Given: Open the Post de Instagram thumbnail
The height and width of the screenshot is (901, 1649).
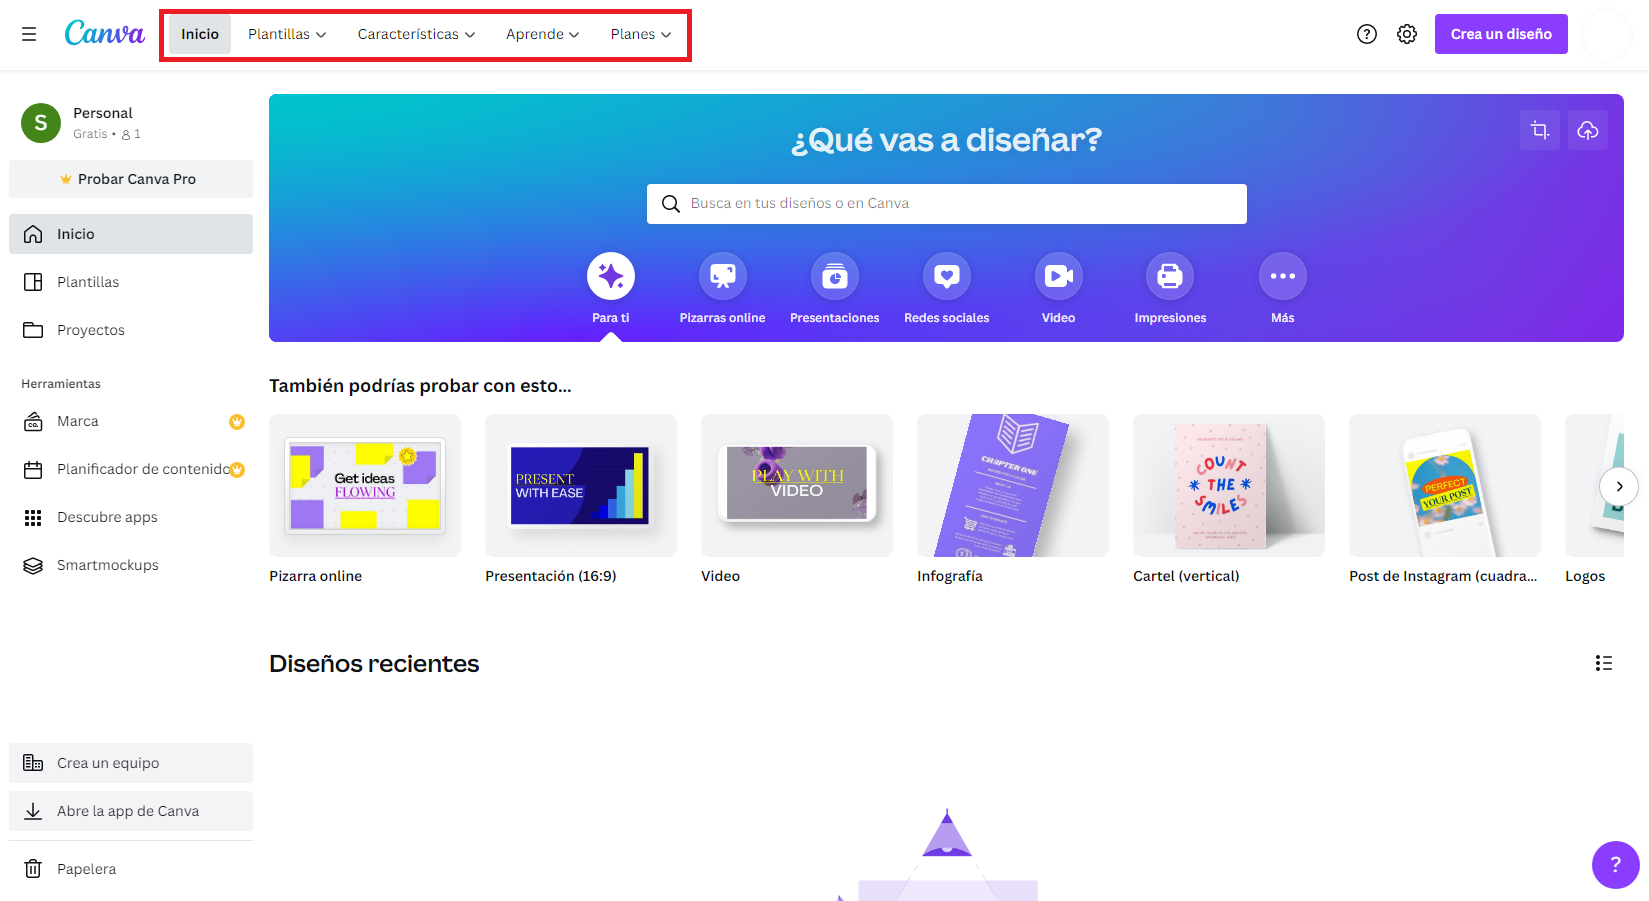Looking at the screenshot, I should [x=1445, y=485].
